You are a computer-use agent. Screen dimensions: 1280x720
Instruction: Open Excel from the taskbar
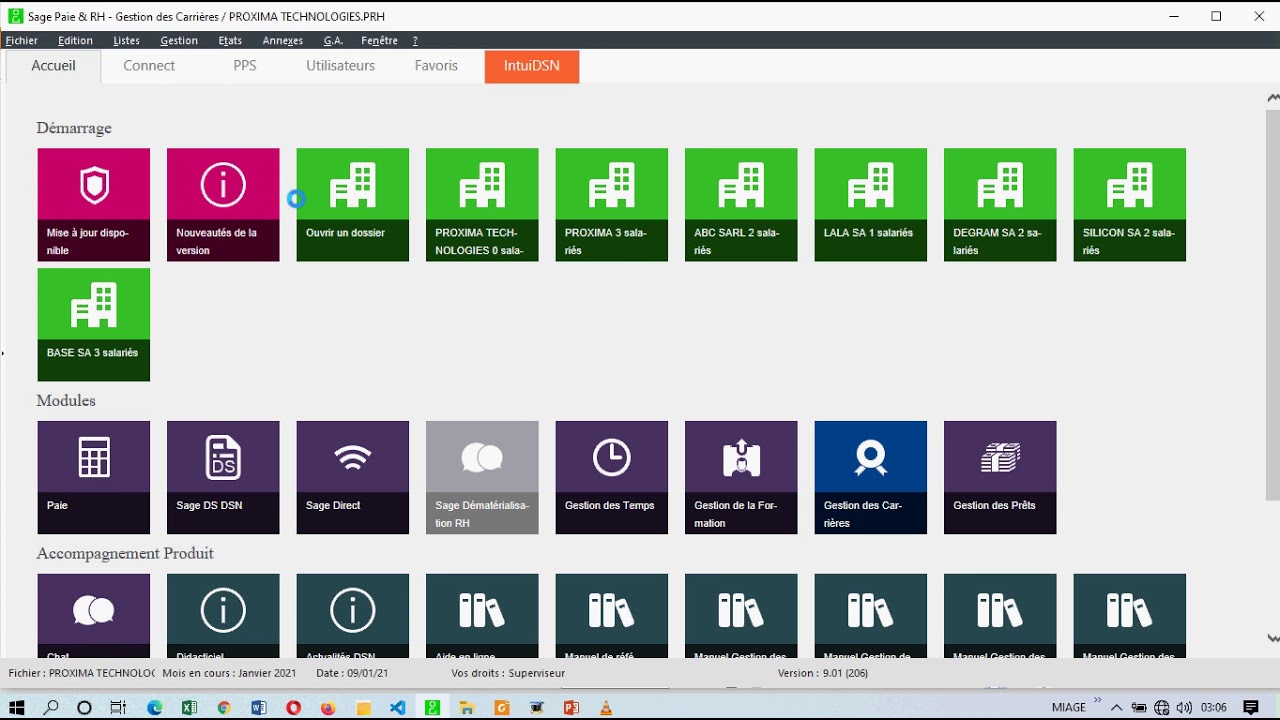coord(189,707)
